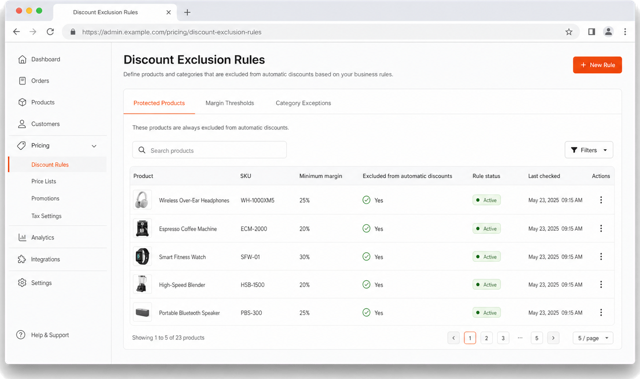Open the Customers section

pyautogui.click(x=39, y=124)
